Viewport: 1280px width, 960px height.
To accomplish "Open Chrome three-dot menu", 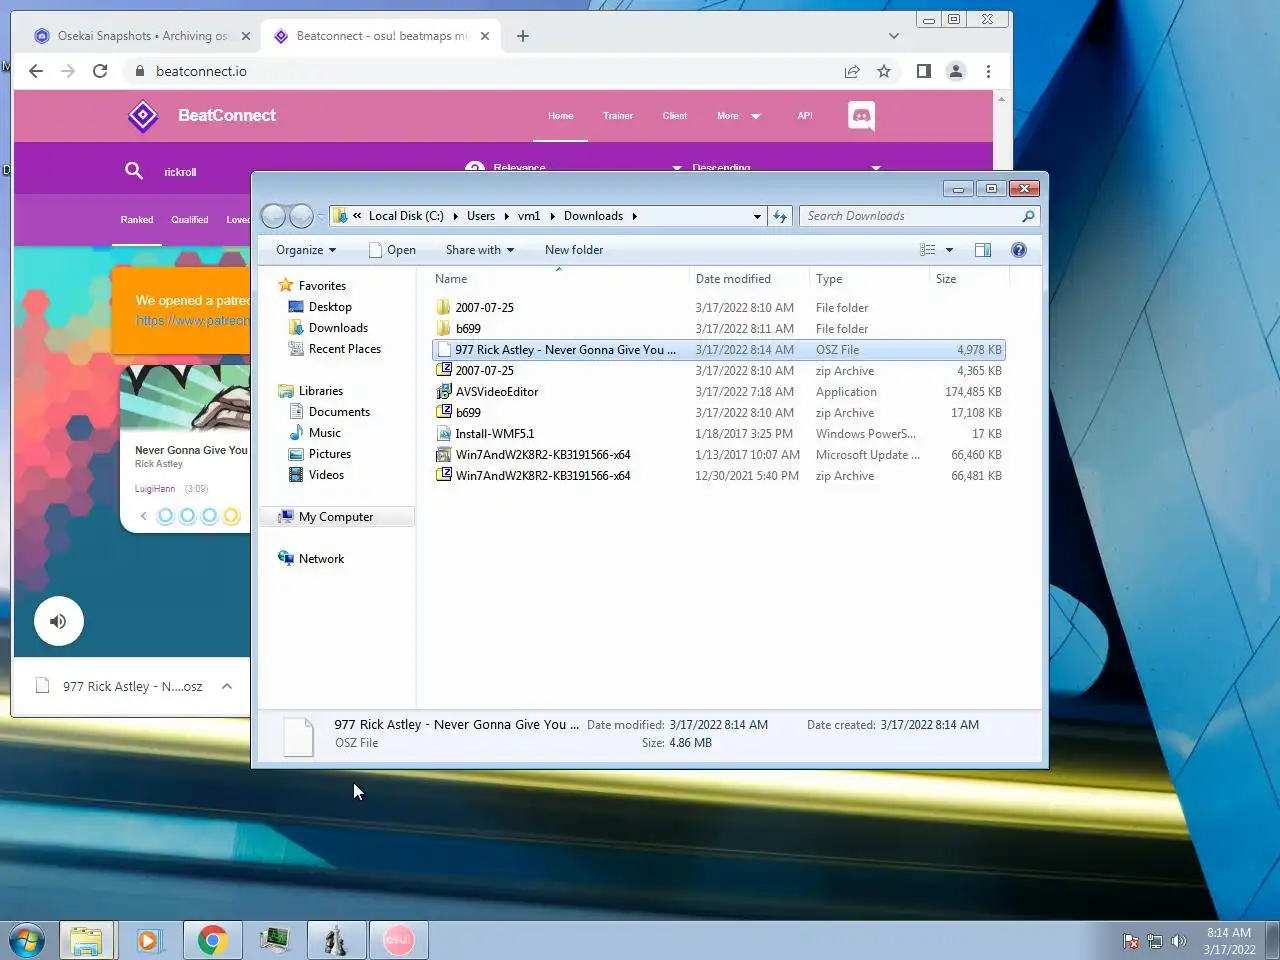I will pyautogui.click(x=988, y=71).
